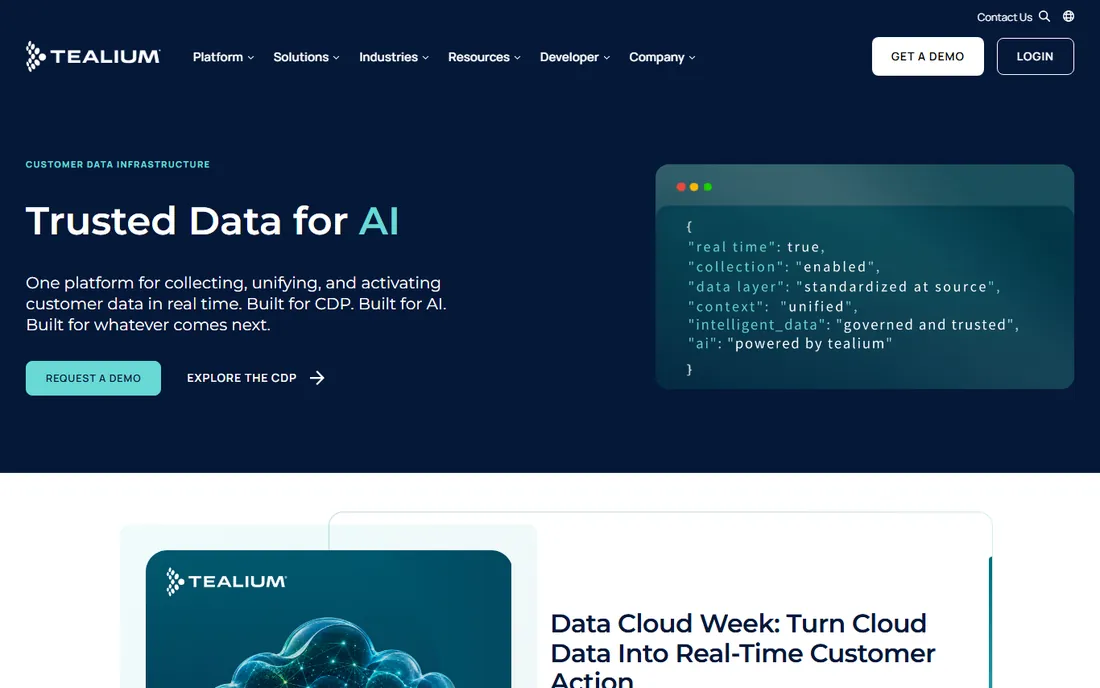Click the green dot in code window
The width and height of the screenshot is (1100, 688).
tap(708, 187)
